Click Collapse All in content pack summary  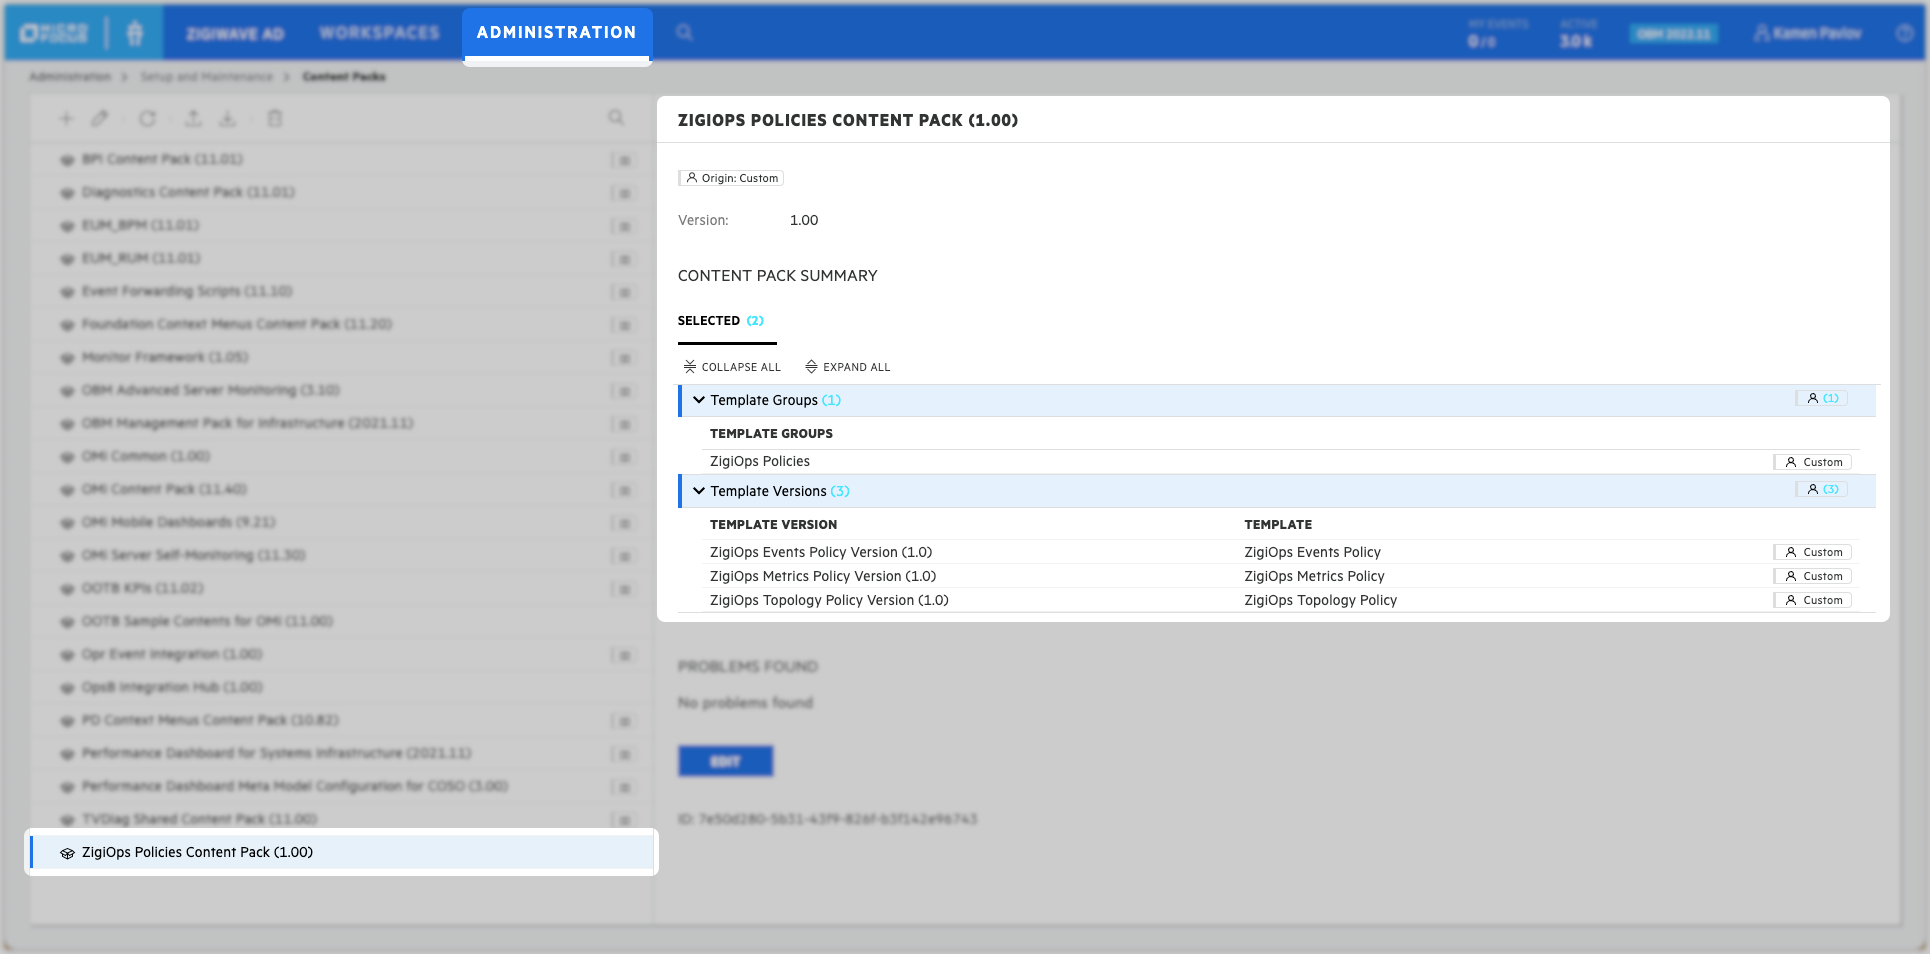click(732, 367)
